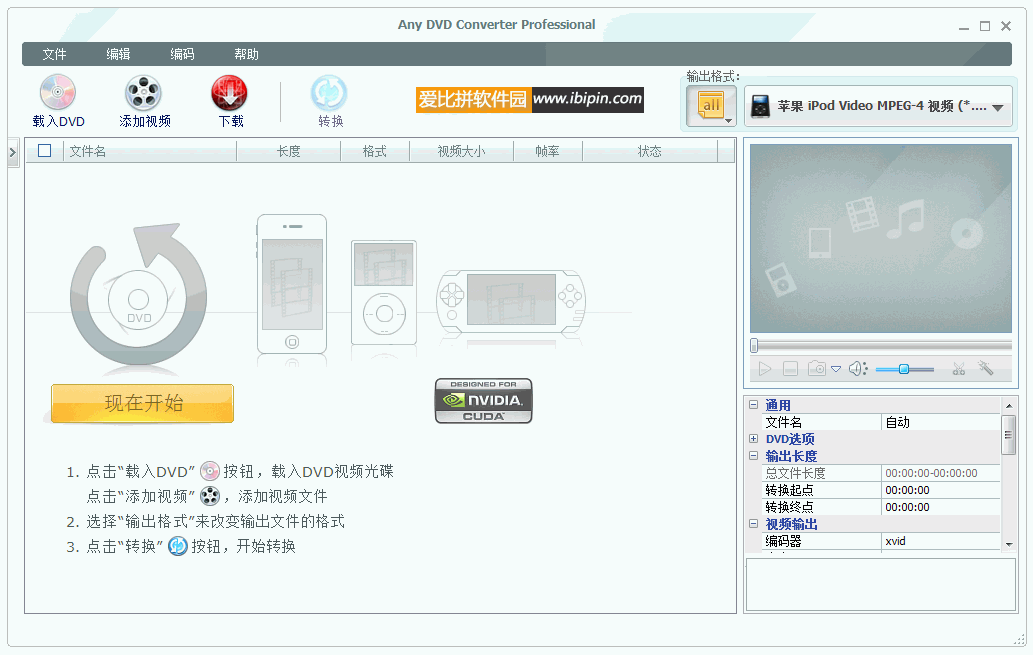The image size is (1033, 655).
Task: Click the property panel scroll-down arrow
Action: click(x=1009, y=545)
